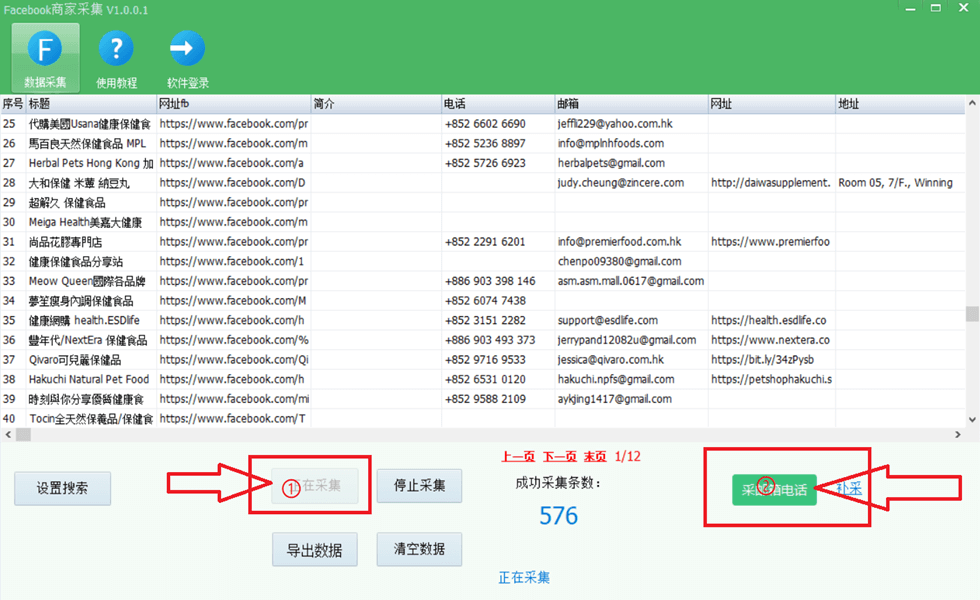Select row 32 健康保健食品分享站

[482, 261]
